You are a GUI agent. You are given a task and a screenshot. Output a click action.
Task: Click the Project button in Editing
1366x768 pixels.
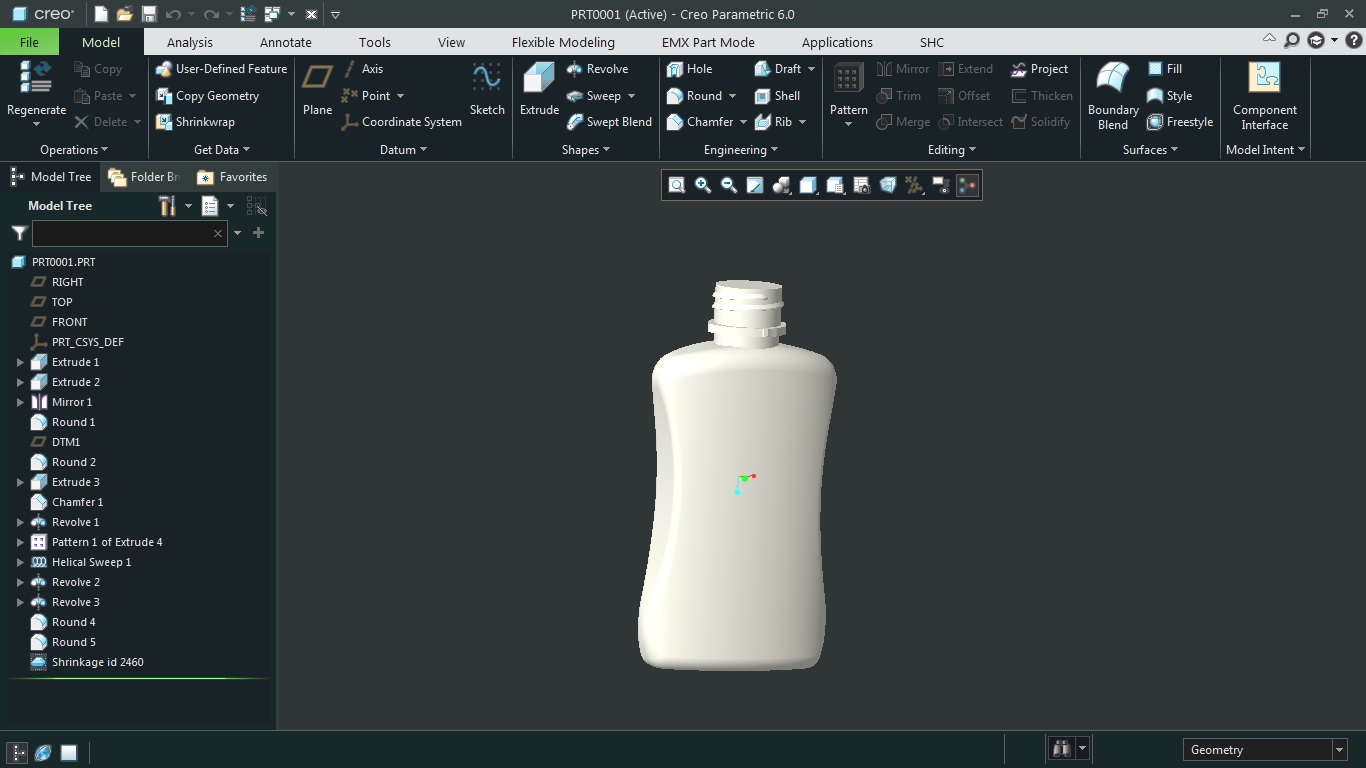[x=1039, y=69]
